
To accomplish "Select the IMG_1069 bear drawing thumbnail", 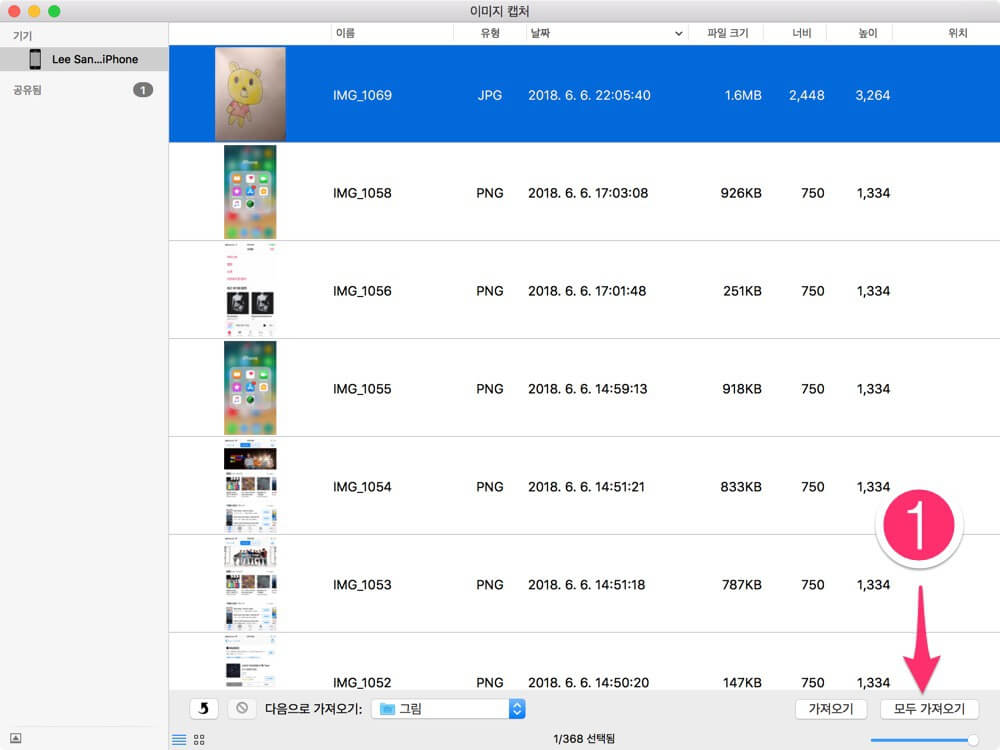I will [x=250, y=94].
